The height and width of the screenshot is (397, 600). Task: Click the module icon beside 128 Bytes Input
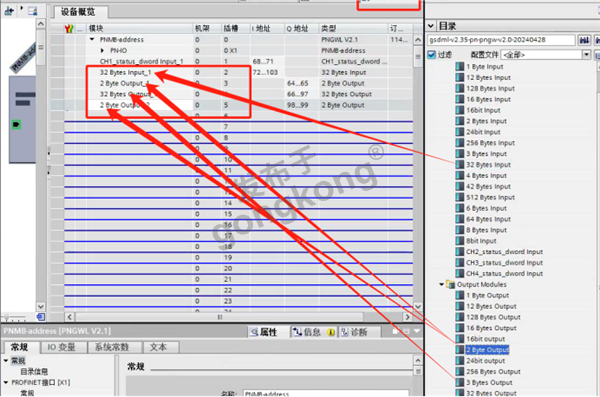460,88
